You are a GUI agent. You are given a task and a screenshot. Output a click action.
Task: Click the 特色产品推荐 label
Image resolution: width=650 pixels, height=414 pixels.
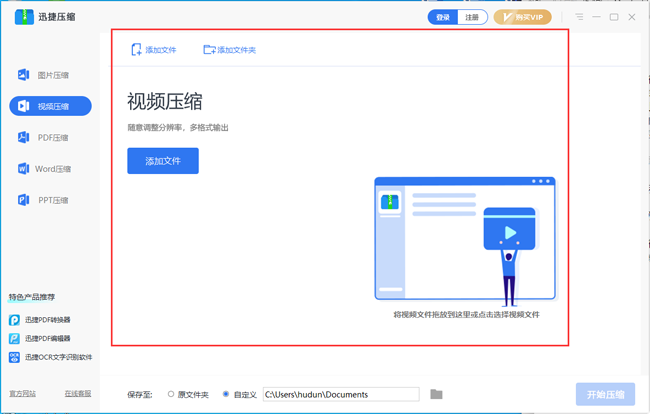click(x=32, y=297)
